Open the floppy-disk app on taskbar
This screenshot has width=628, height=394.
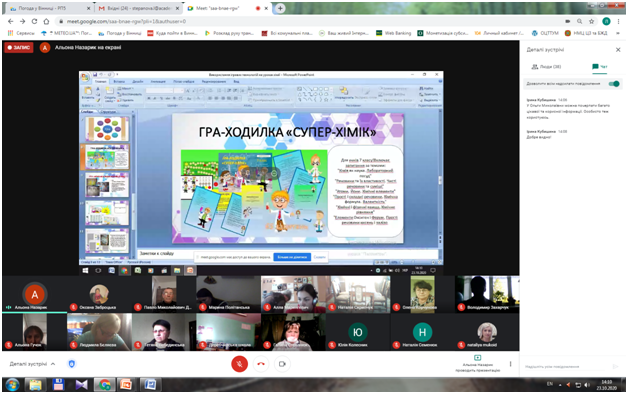coord(58,384)
